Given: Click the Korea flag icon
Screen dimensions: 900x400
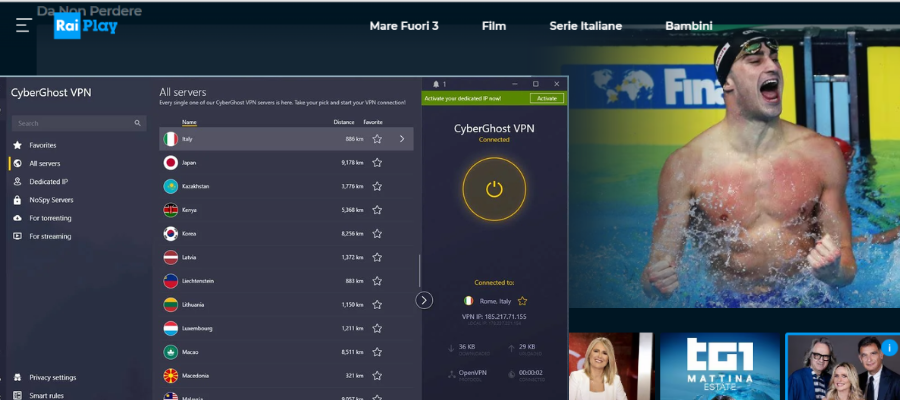Looking at the screenshot, I should [x=170, y=234].
